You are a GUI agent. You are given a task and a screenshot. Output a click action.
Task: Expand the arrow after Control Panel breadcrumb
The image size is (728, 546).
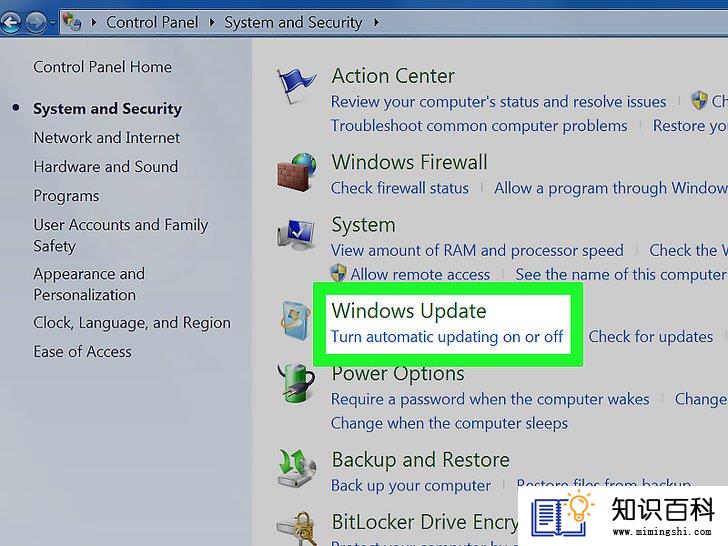coord(212,22)
